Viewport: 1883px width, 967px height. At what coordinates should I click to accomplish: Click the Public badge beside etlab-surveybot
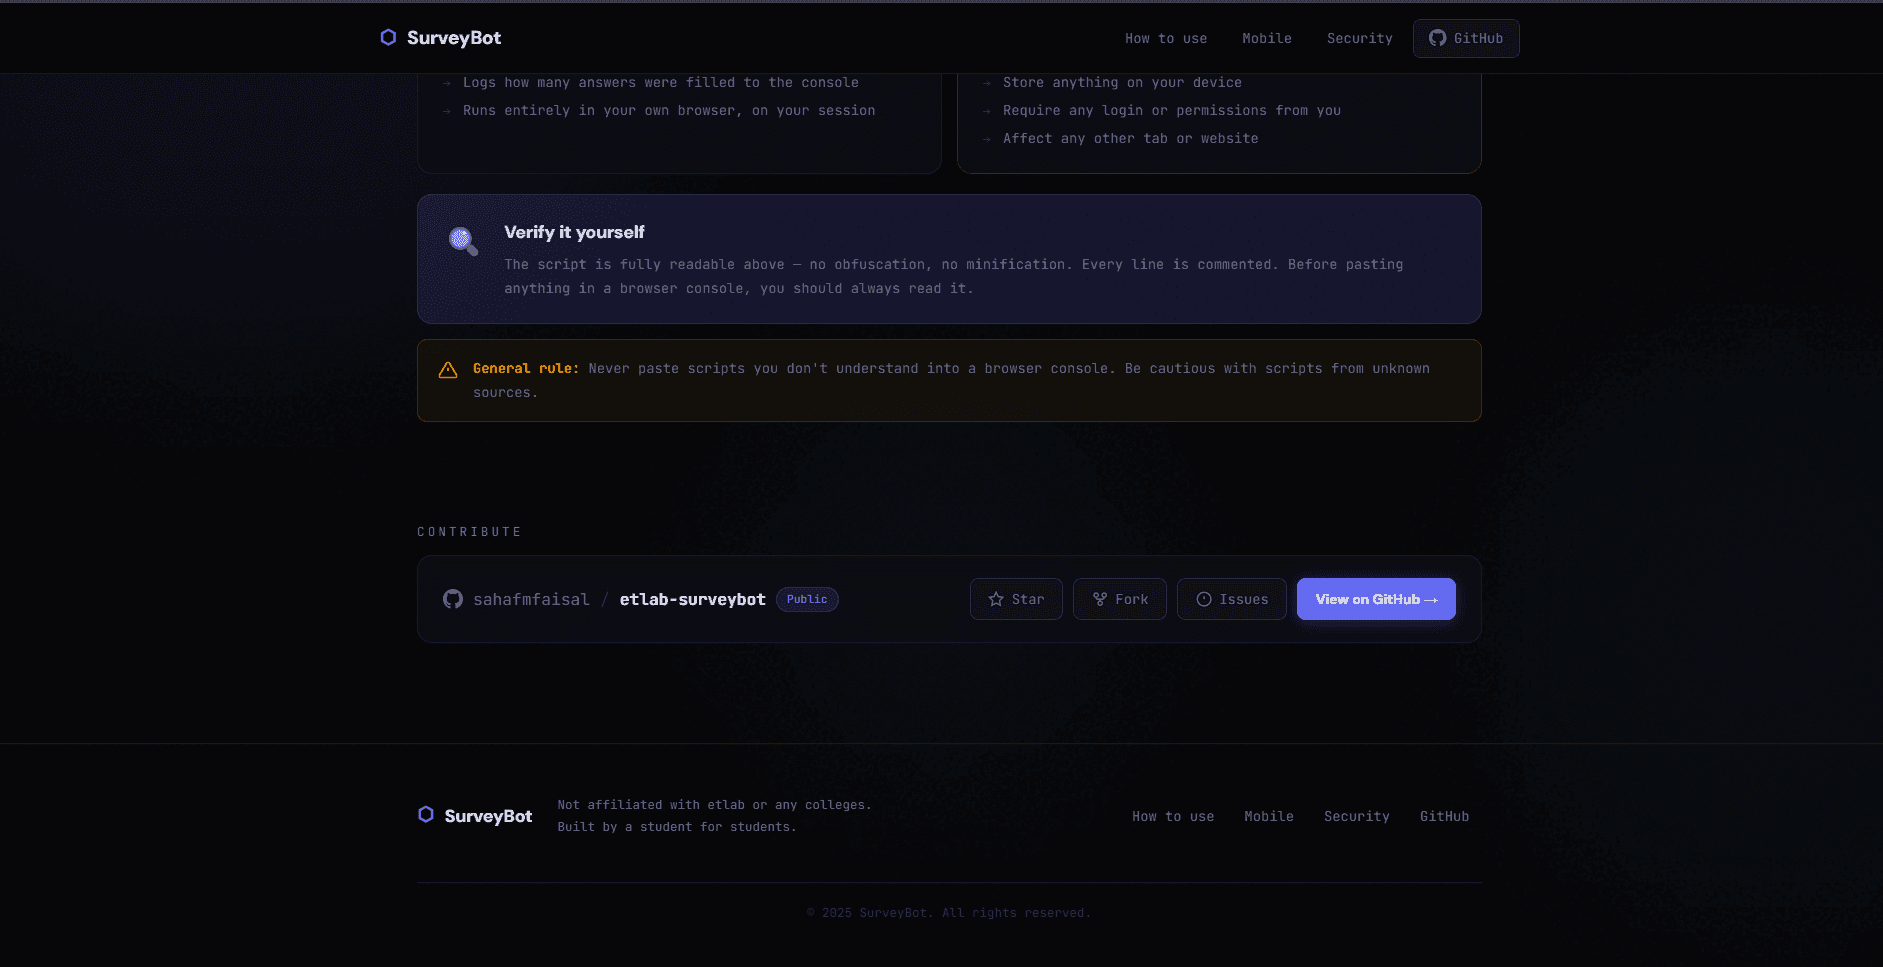pyautogui.click(x=806, y=599)
